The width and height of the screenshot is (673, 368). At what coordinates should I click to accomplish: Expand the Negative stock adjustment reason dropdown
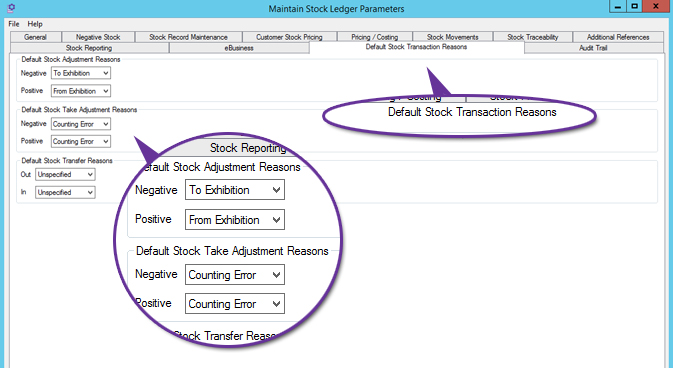[81, 73]
